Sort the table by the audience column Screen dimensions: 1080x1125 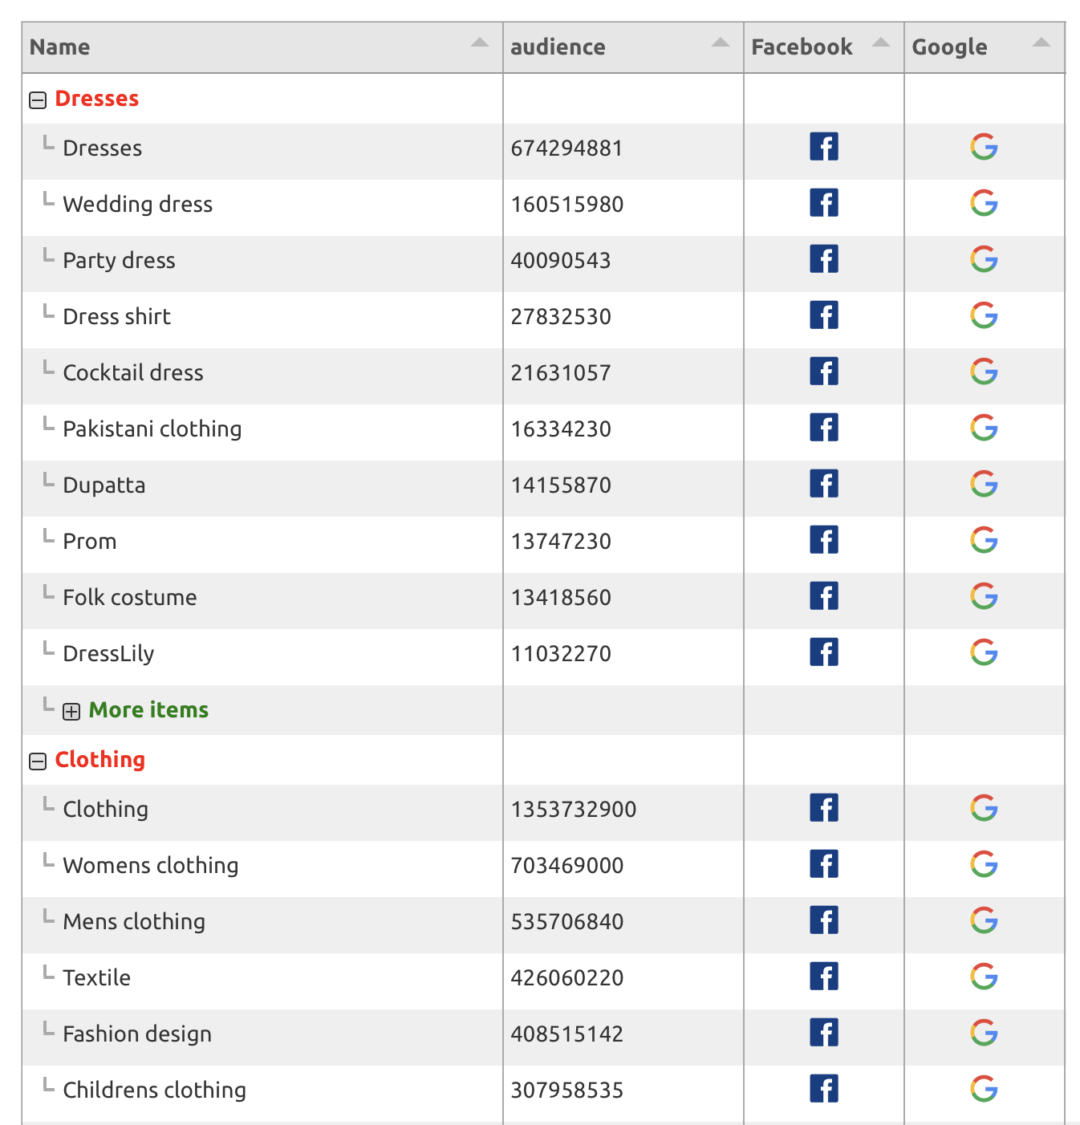pos(557,46)
